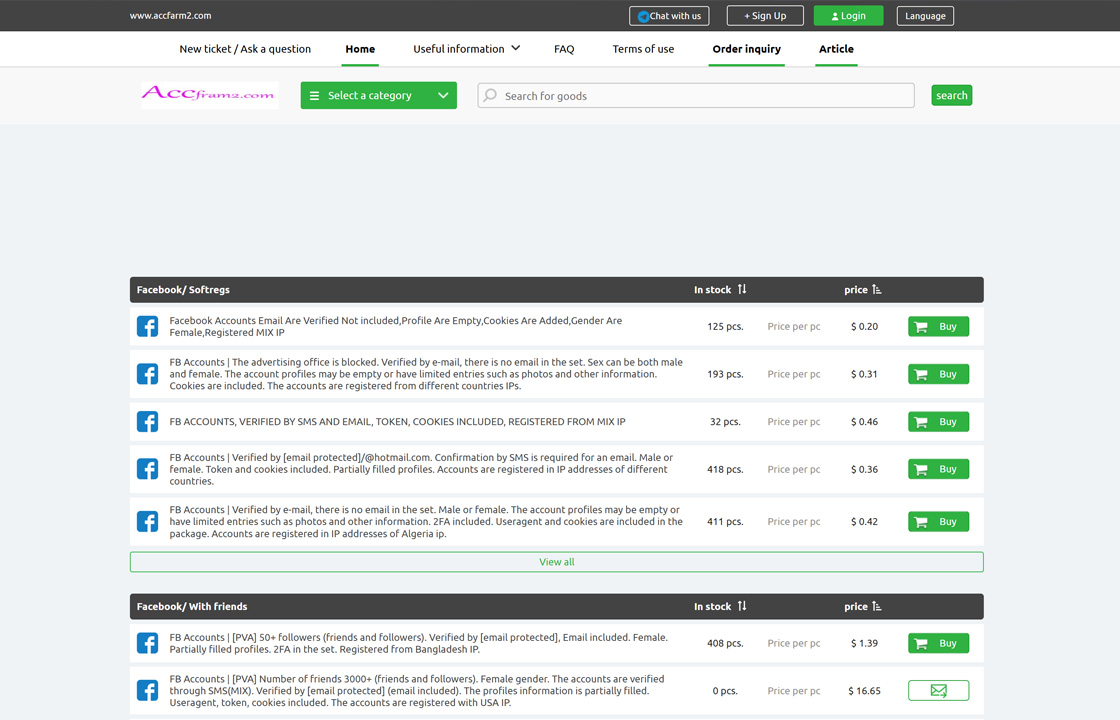Sort Facebook/Softregs by price icon
This screenshot has width=1120, height=720.
pyautogui.click(x=876, y=289)
